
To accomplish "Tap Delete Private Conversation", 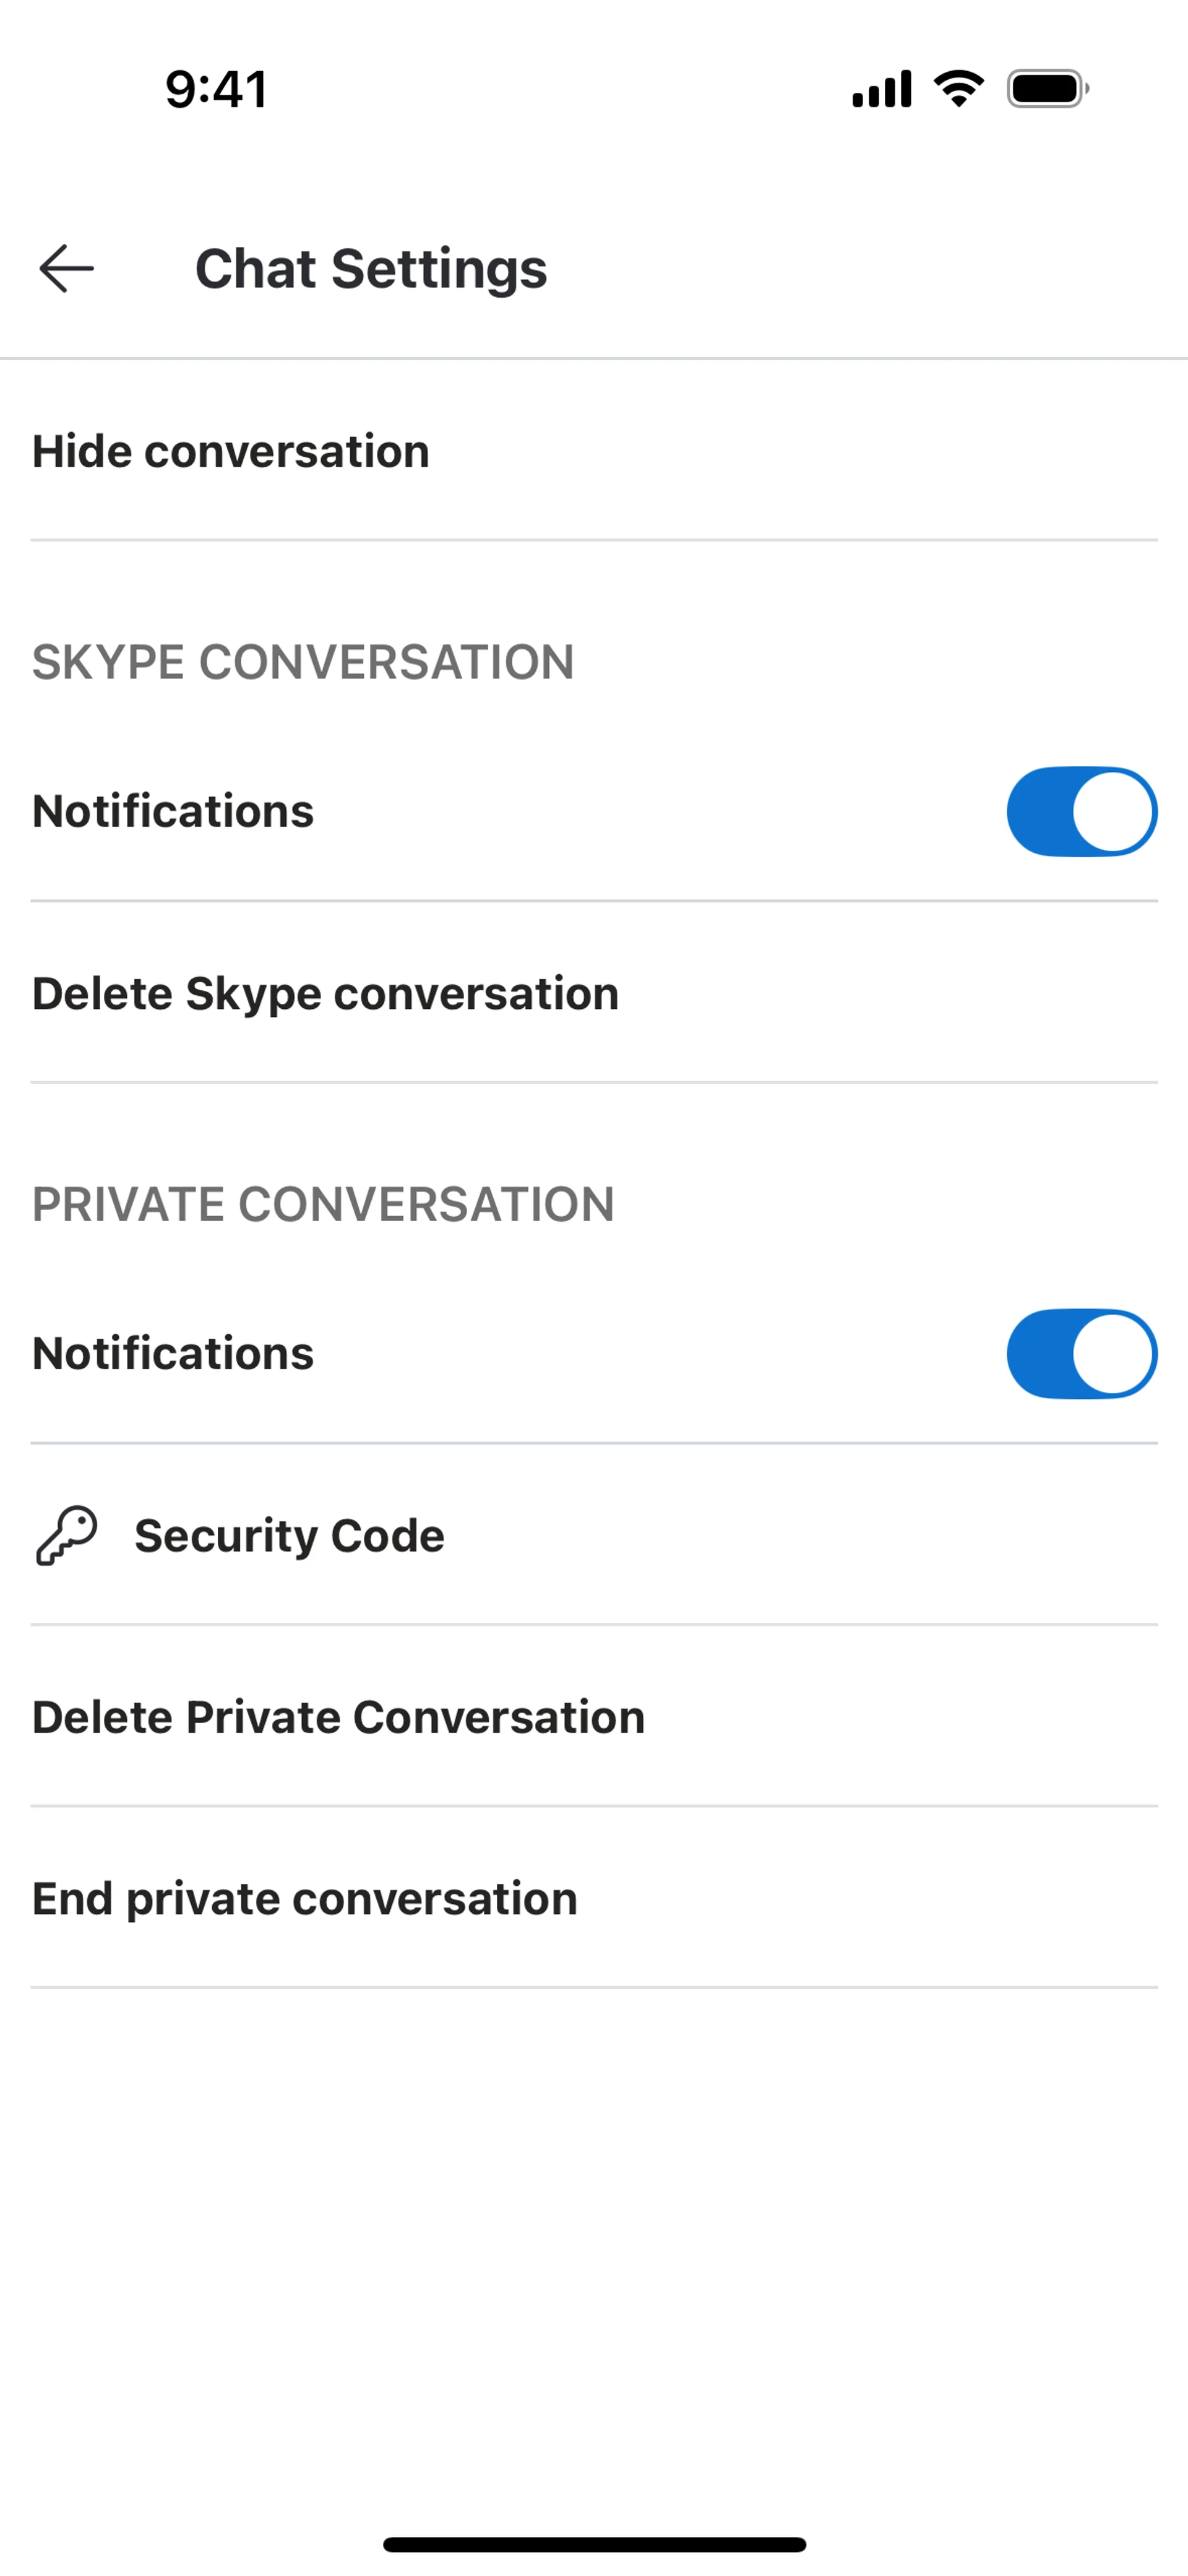I will pos(338,1717).
